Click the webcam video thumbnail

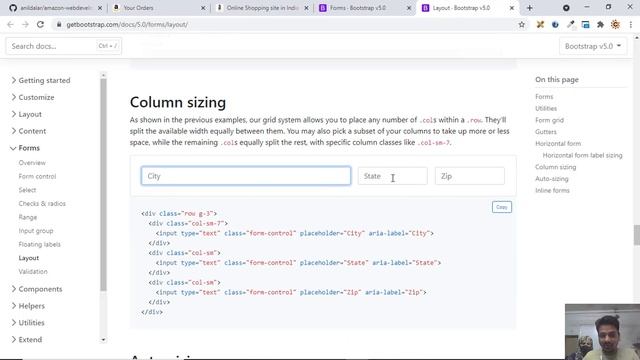coord(602,331)
